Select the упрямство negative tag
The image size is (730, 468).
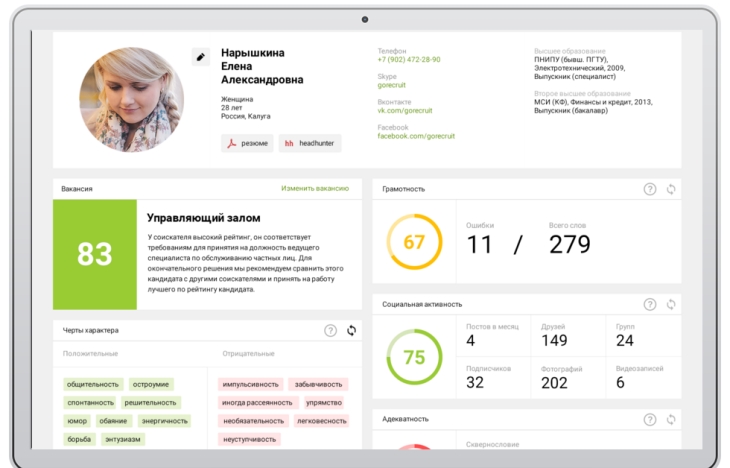[324, 402]
